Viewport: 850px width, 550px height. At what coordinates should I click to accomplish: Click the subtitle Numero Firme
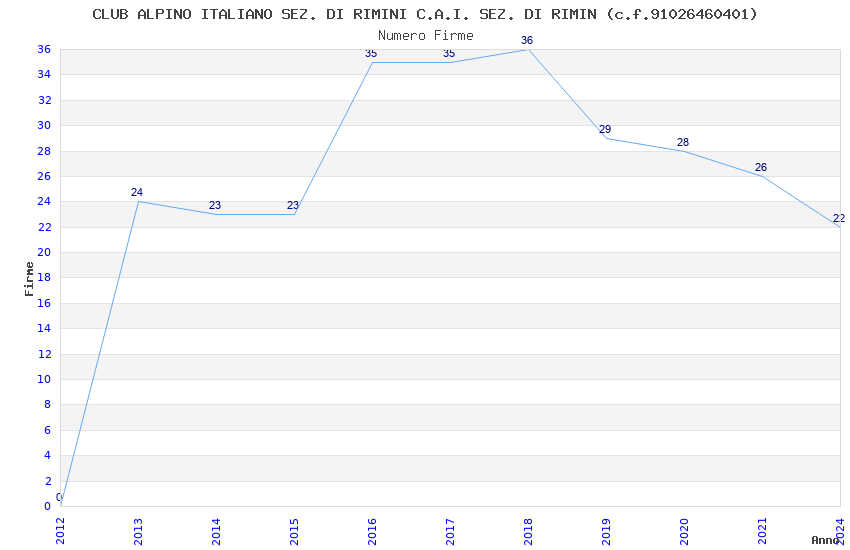coord(426,36)
